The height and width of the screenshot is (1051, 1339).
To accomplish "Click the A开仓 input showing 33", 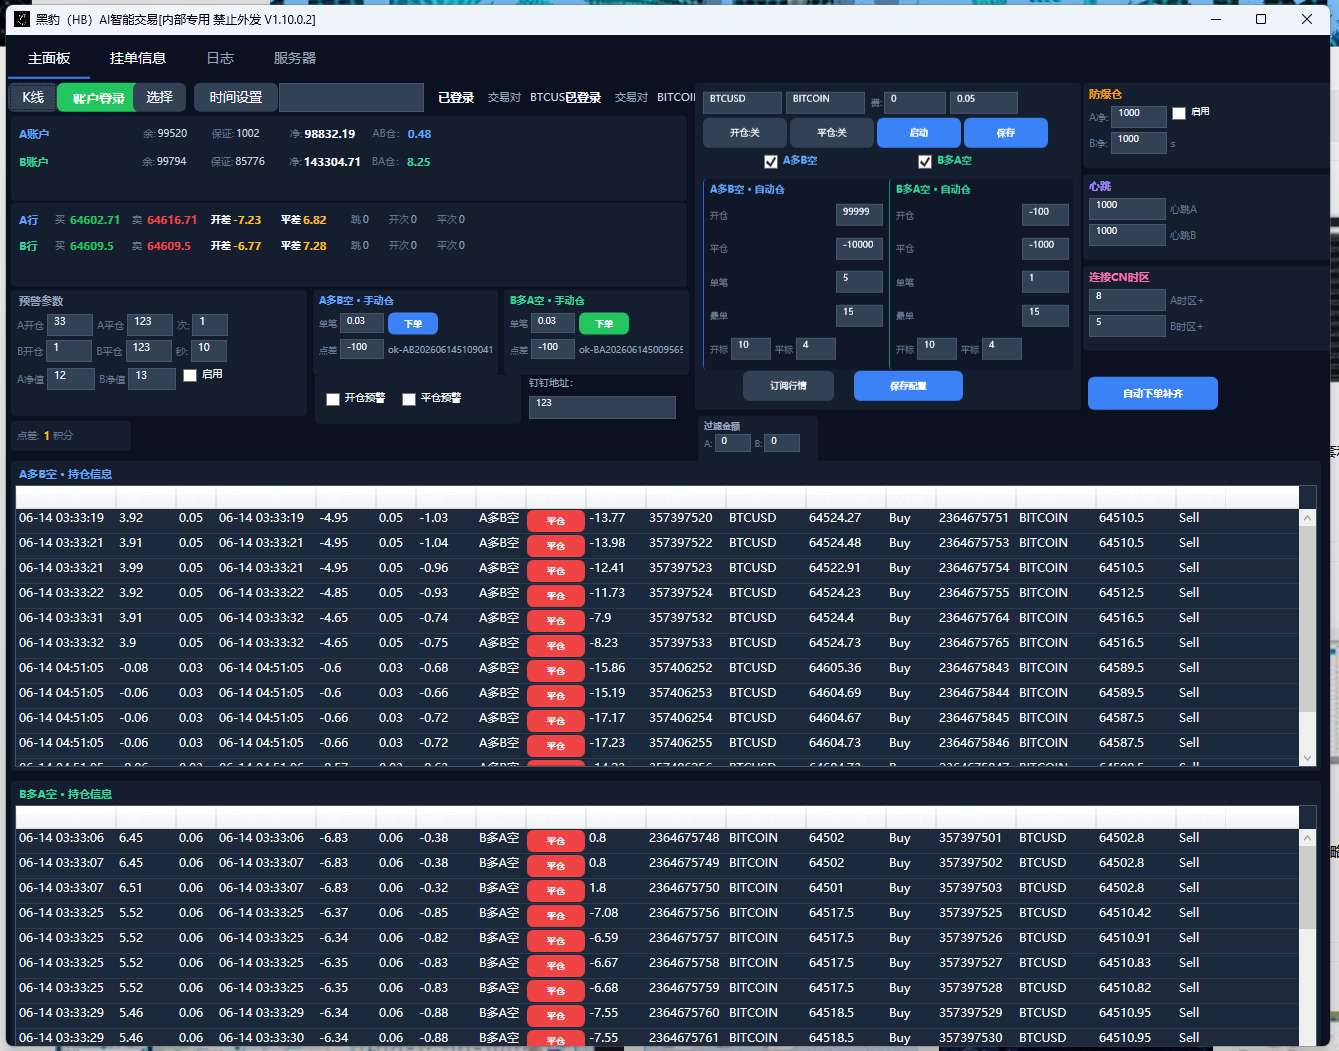I will pos(71,325).
